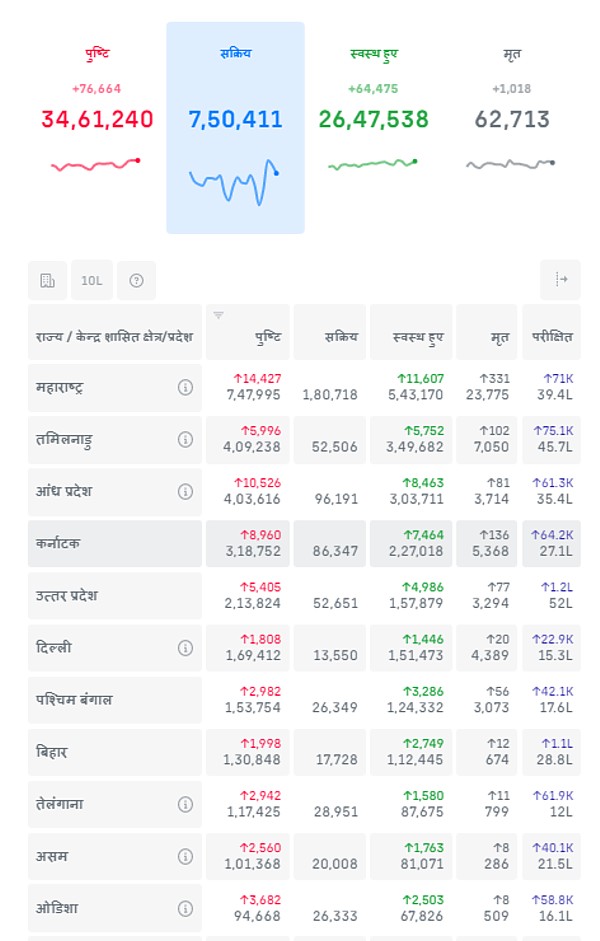Click the expand-columns arrow icon
This screenshot has height=941, width=600.
coord(560,280)
